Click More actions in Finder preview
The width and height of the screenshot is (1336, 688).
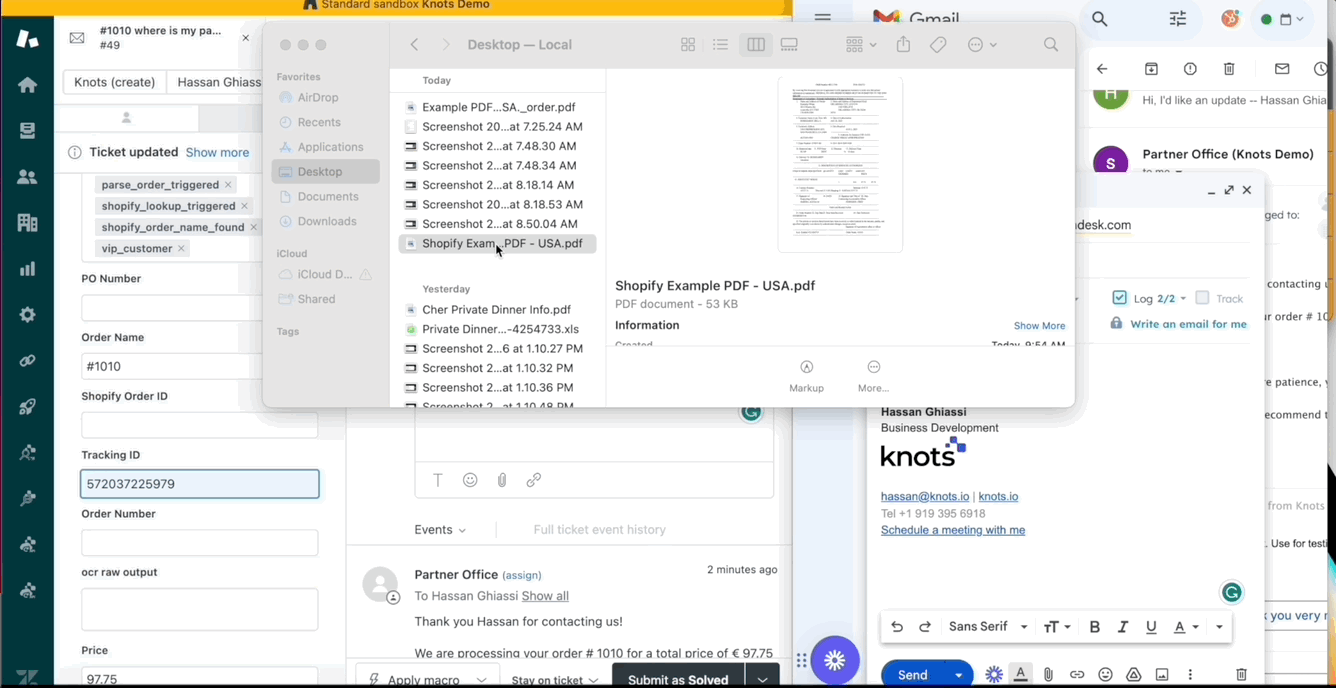click(873, 376)
